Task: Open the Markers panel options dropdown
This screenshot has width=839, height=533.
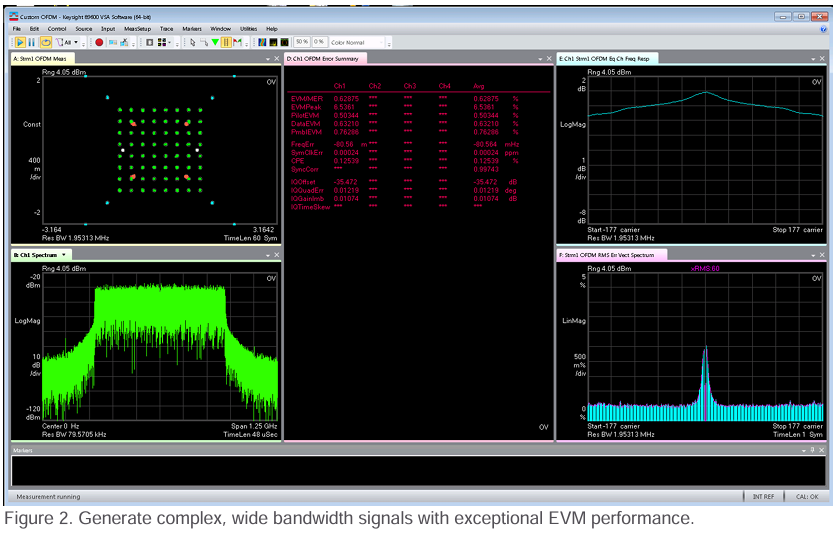Action: click(x=804, y=451)
